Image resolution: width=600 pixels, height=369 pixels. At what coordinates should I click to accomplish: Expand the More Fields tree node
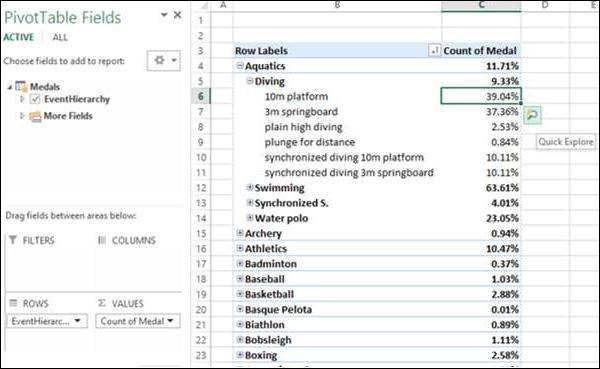[x=22, y=115]
